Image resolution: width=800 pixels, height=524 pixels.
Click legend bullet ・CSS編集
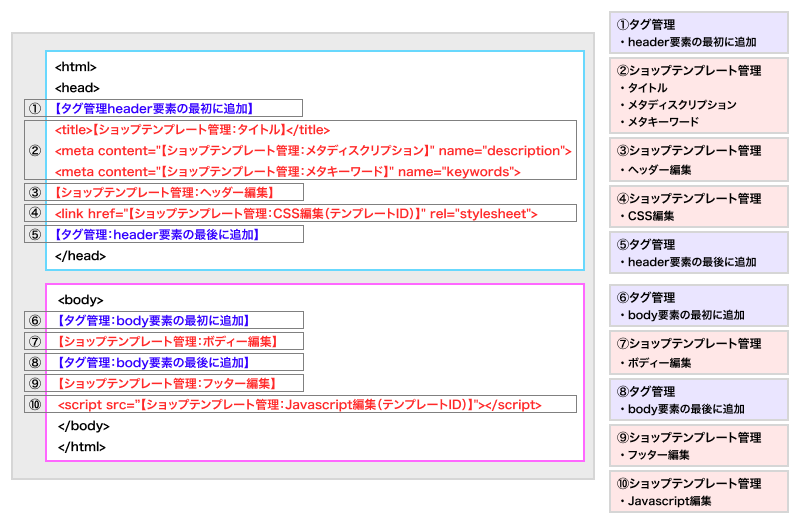[x=646, y=216]
